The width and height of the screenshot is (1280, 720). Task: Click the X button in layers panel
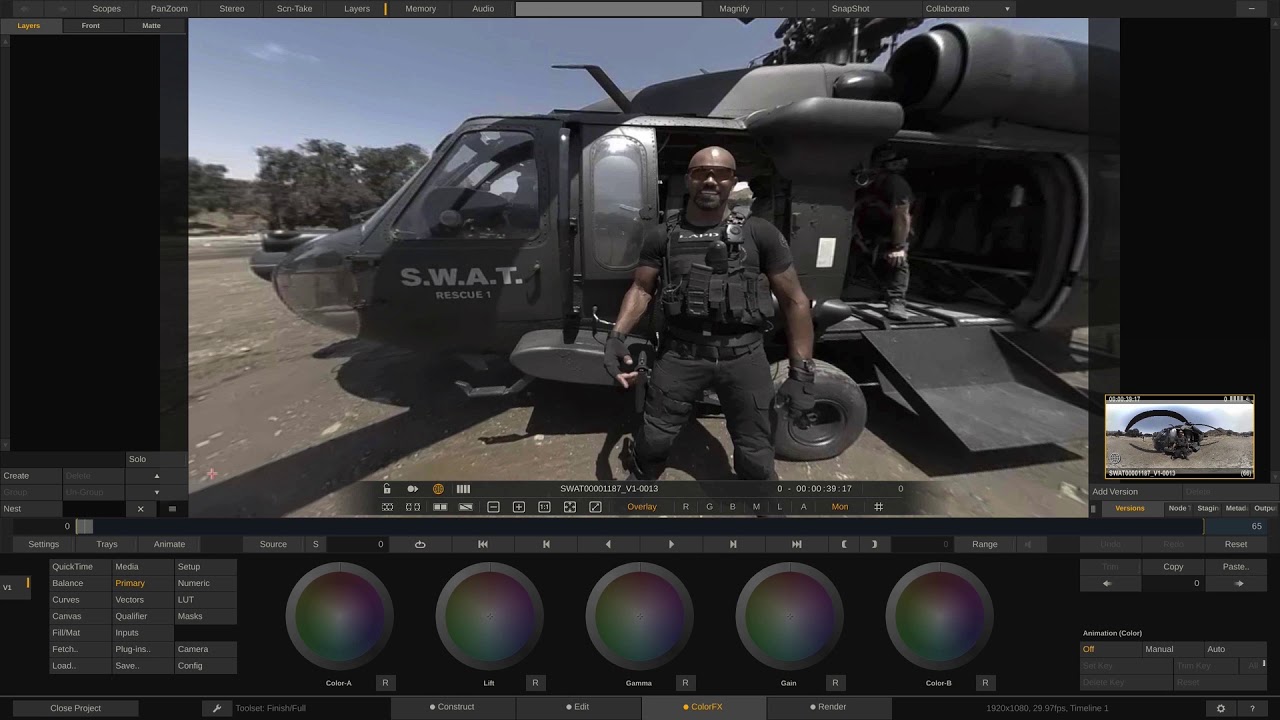(140, 509)
